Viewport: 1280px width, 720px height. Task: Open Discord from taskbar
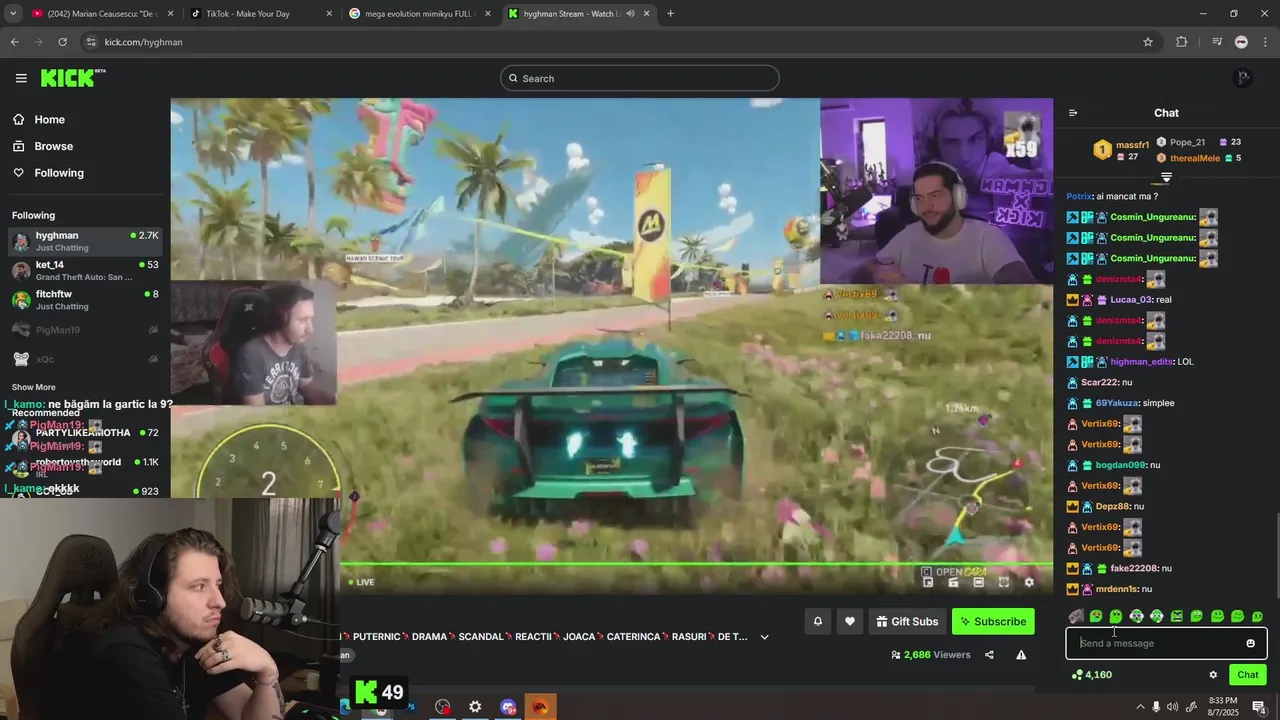click(x=508, y=707)
